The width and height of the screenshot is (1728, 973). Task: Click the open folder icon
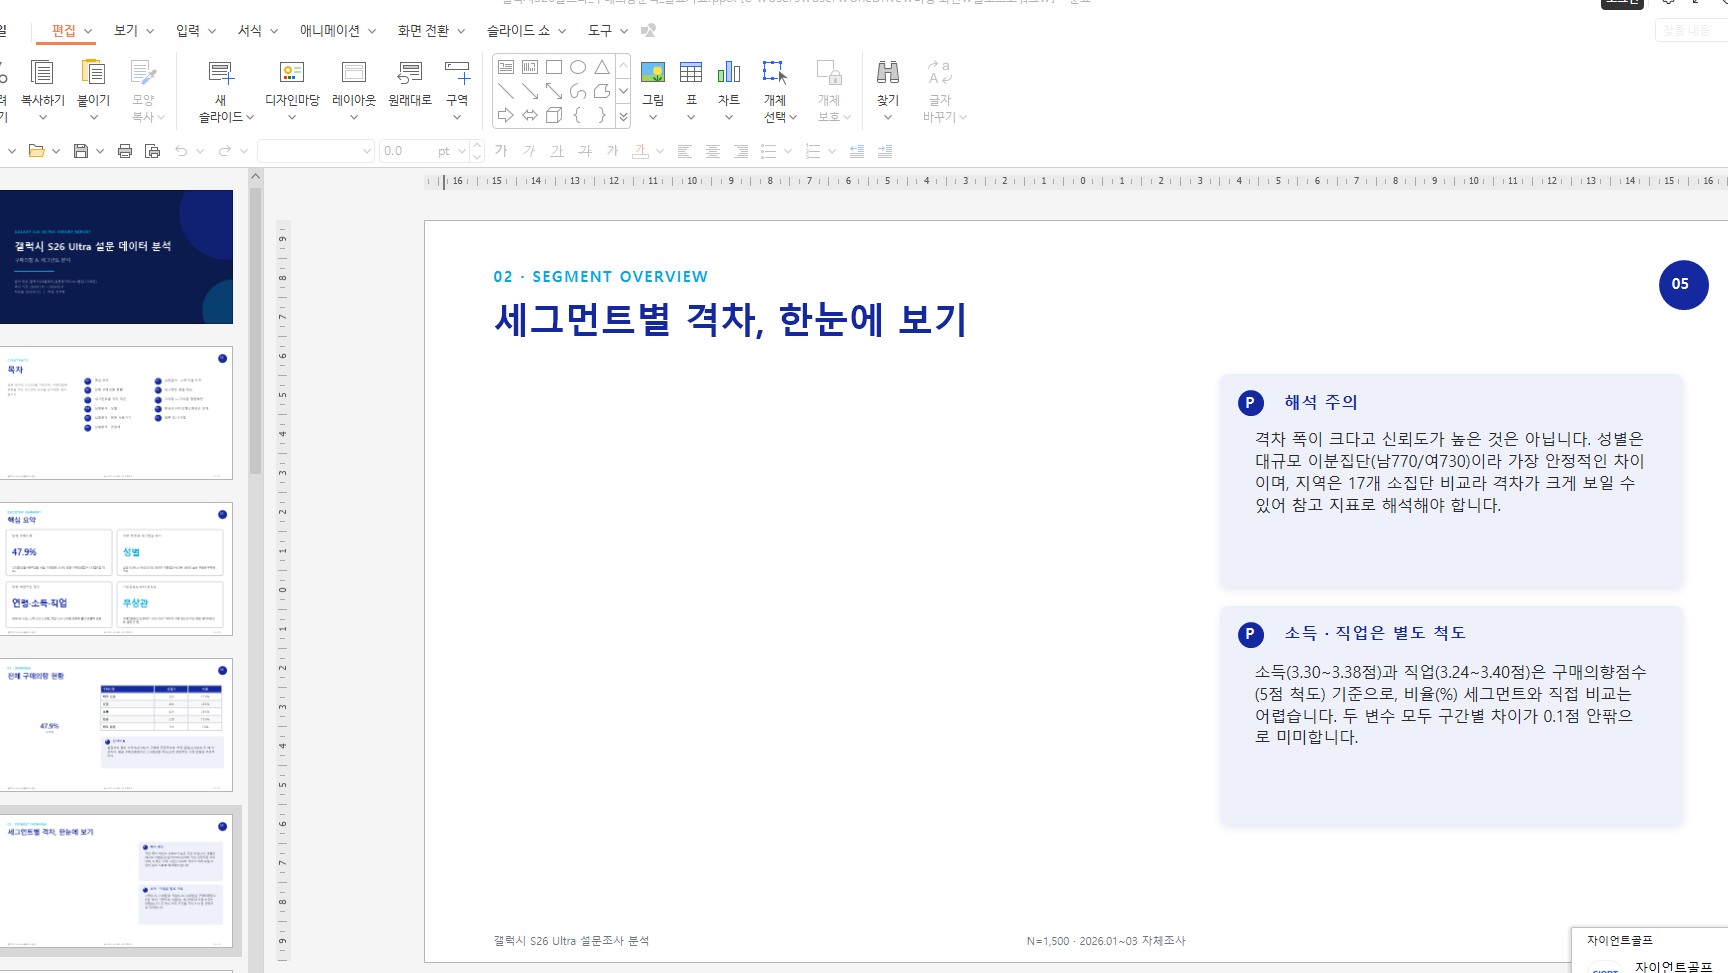pos(36,151)
